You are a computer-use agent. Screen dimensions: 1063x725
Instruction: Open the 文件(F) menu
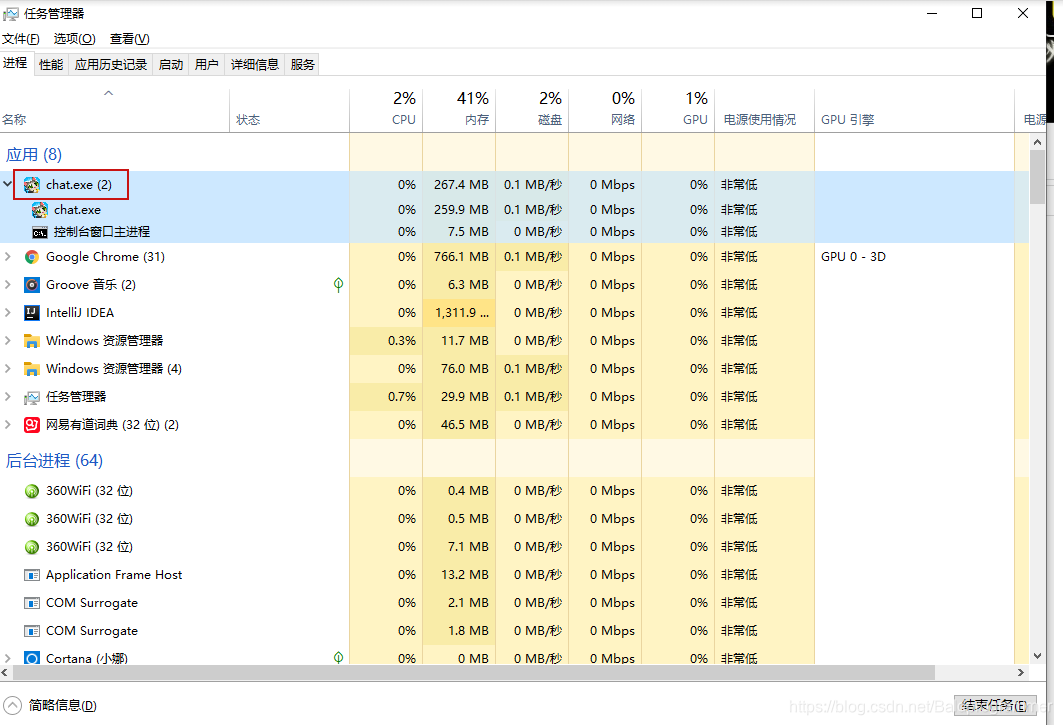(x=20, y=39)
